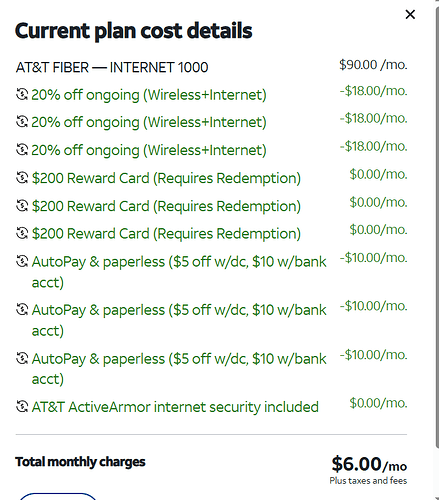Click recurring icon beside third AutoPay & paperless

click(x=22, y=359)
